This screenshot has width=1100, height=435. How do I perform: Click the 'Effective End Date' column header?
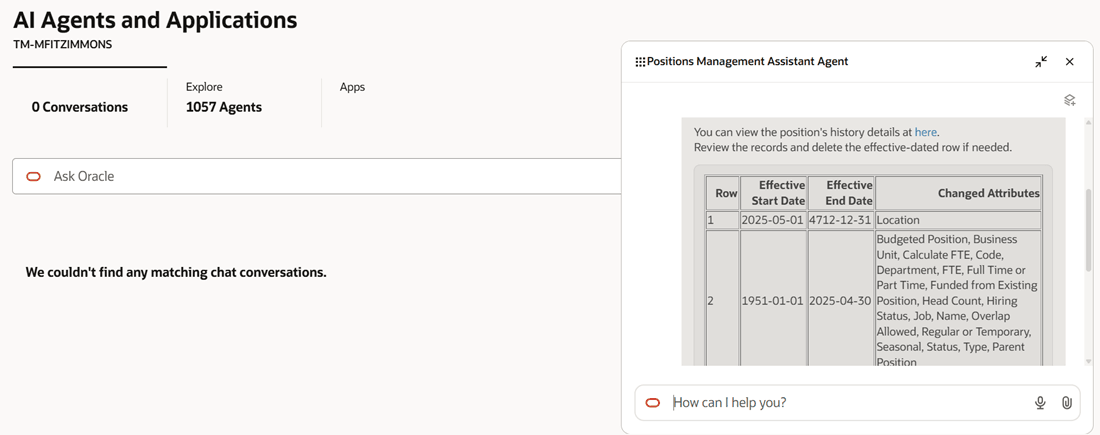pyautogui.click(x=840, y=193)
